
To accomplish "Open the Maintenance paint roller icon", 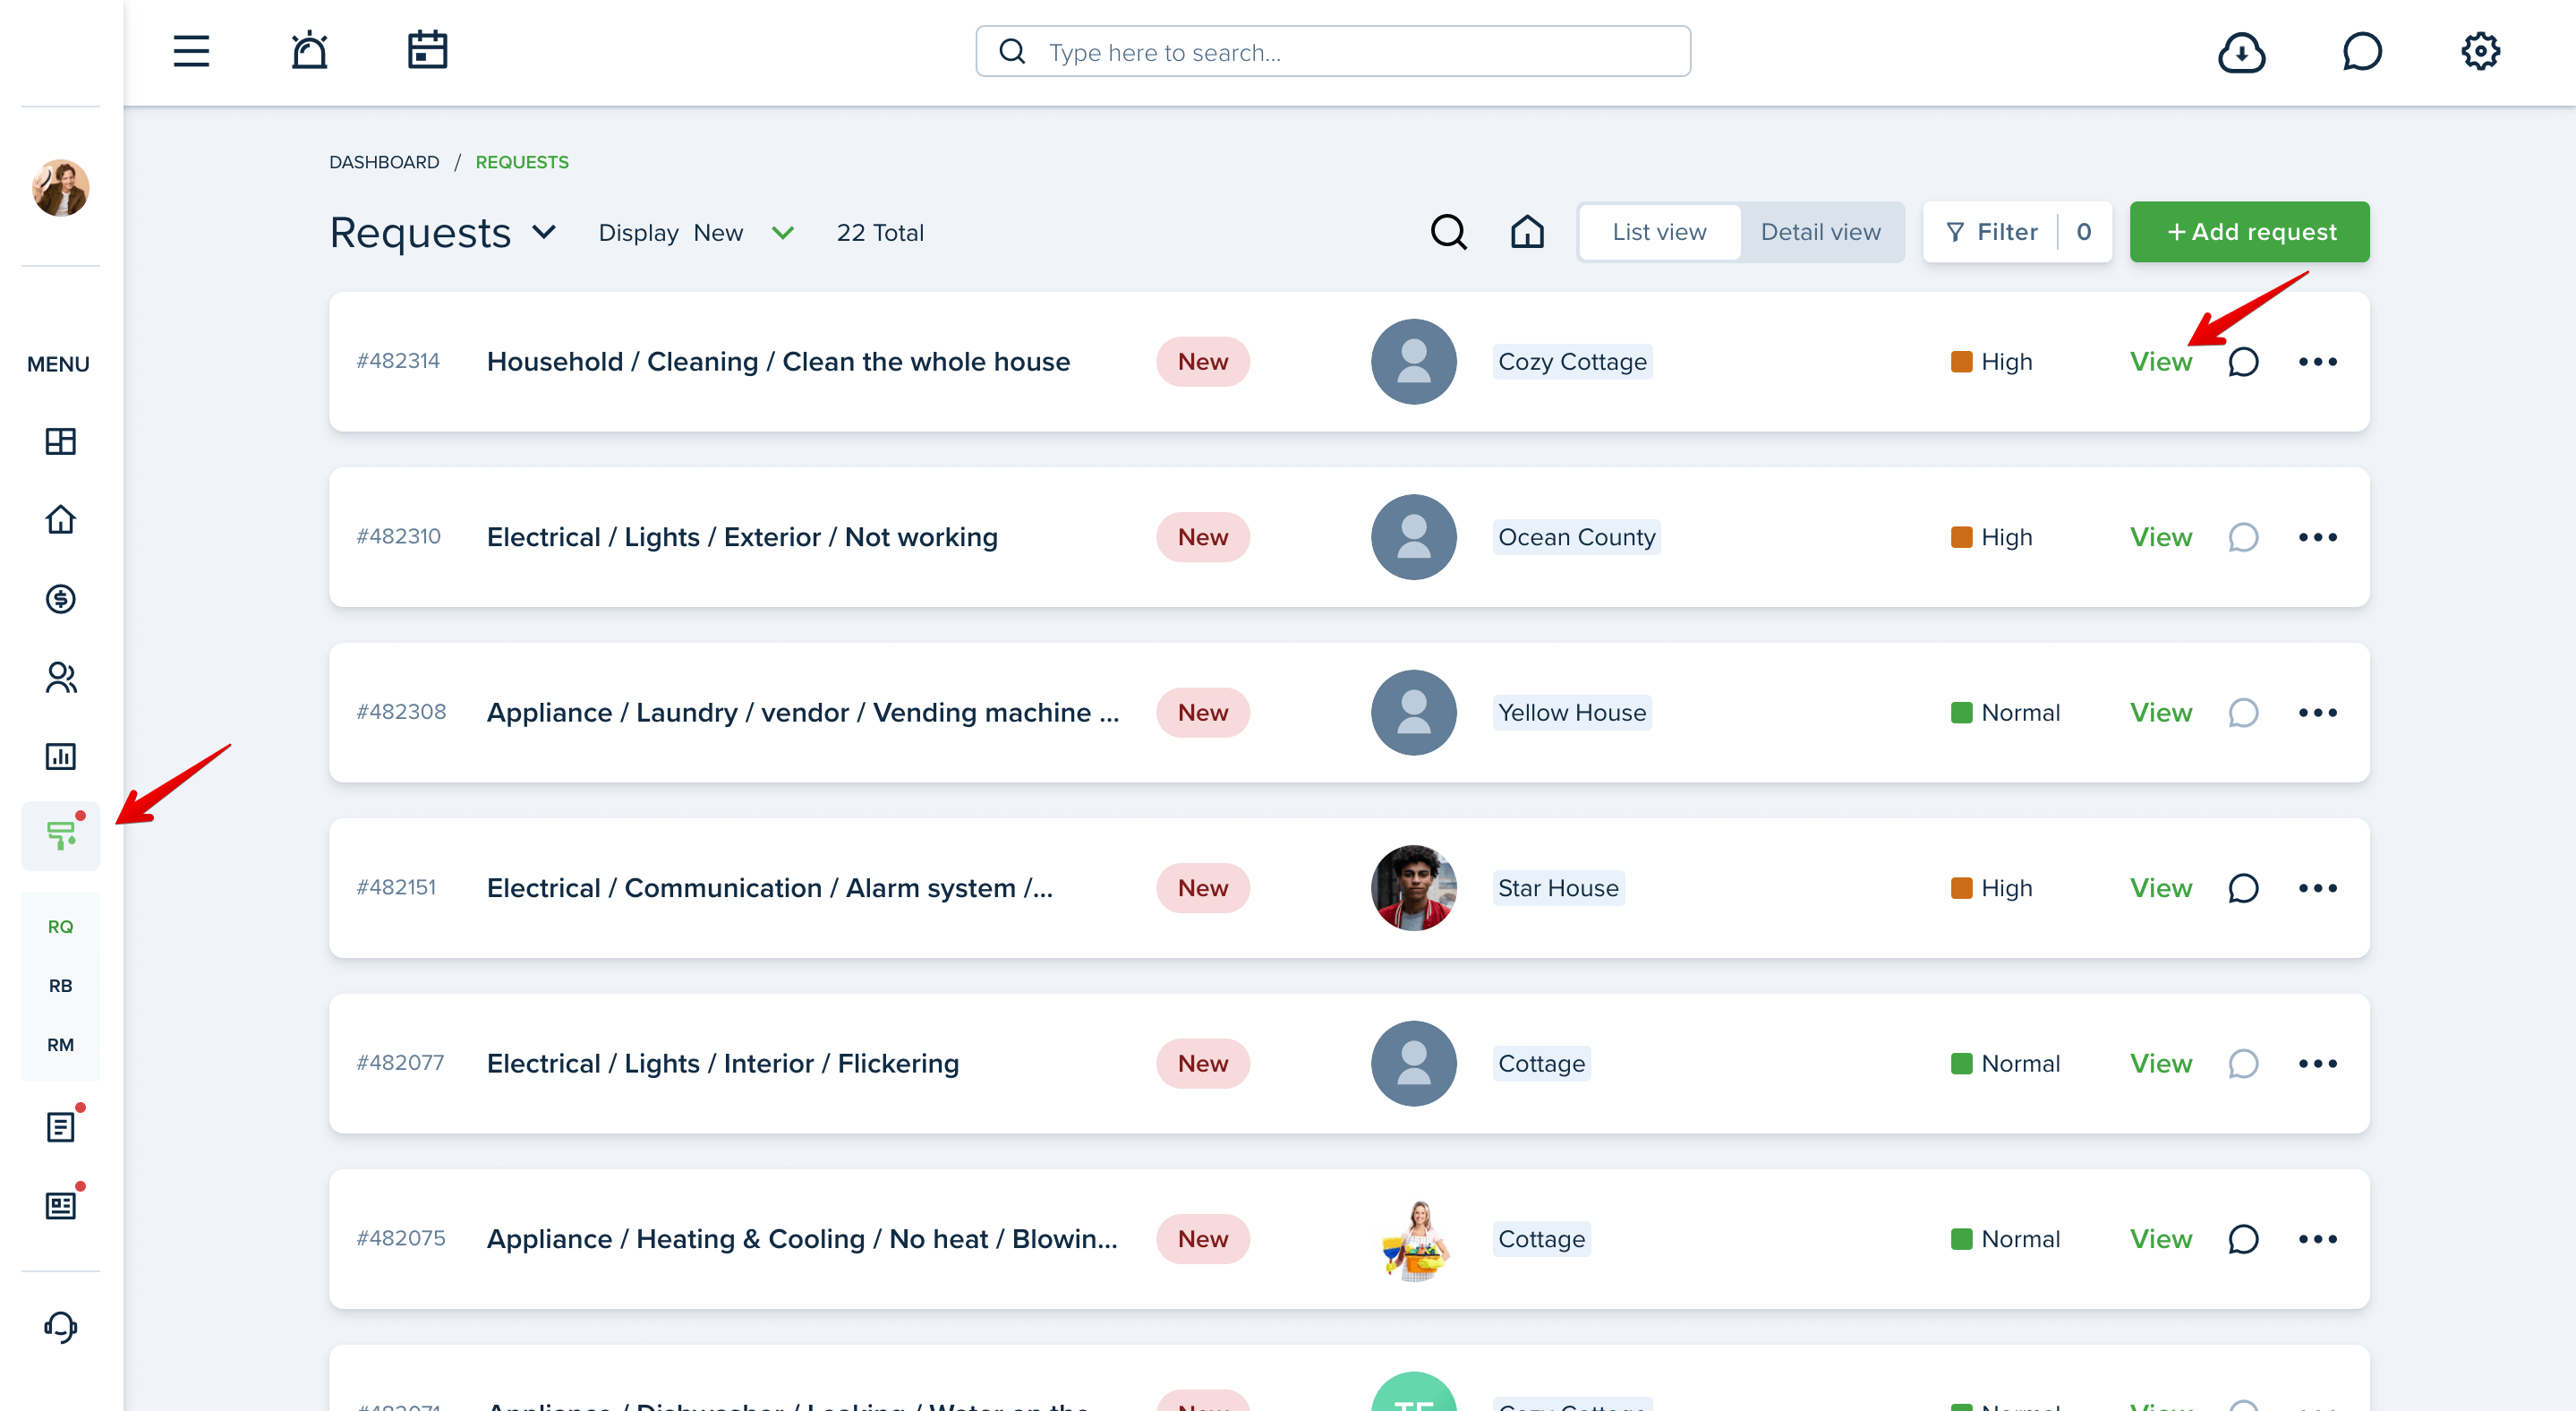I will (60, 835).
